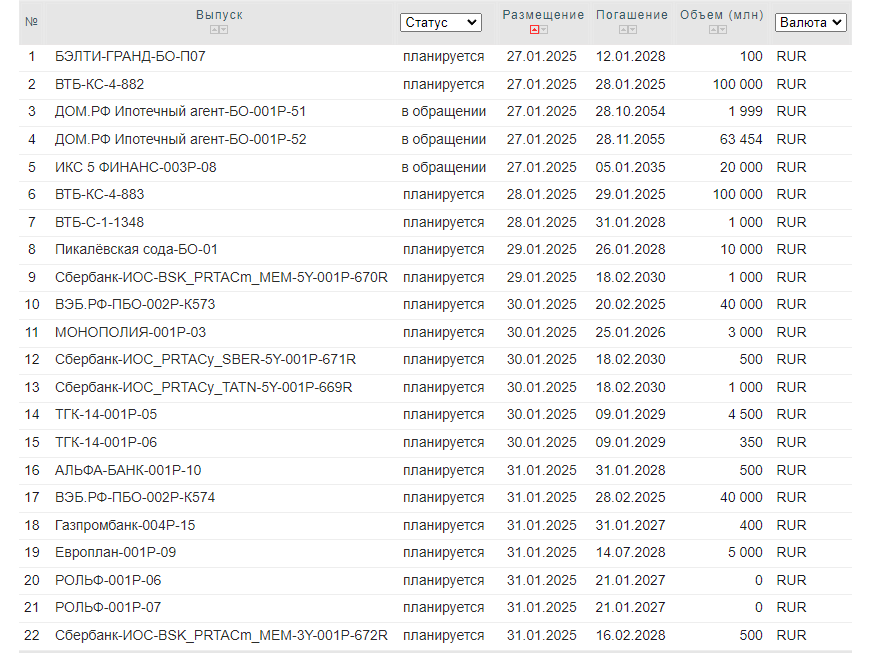Click maturity date 14.07.2028

pos(630,553)
